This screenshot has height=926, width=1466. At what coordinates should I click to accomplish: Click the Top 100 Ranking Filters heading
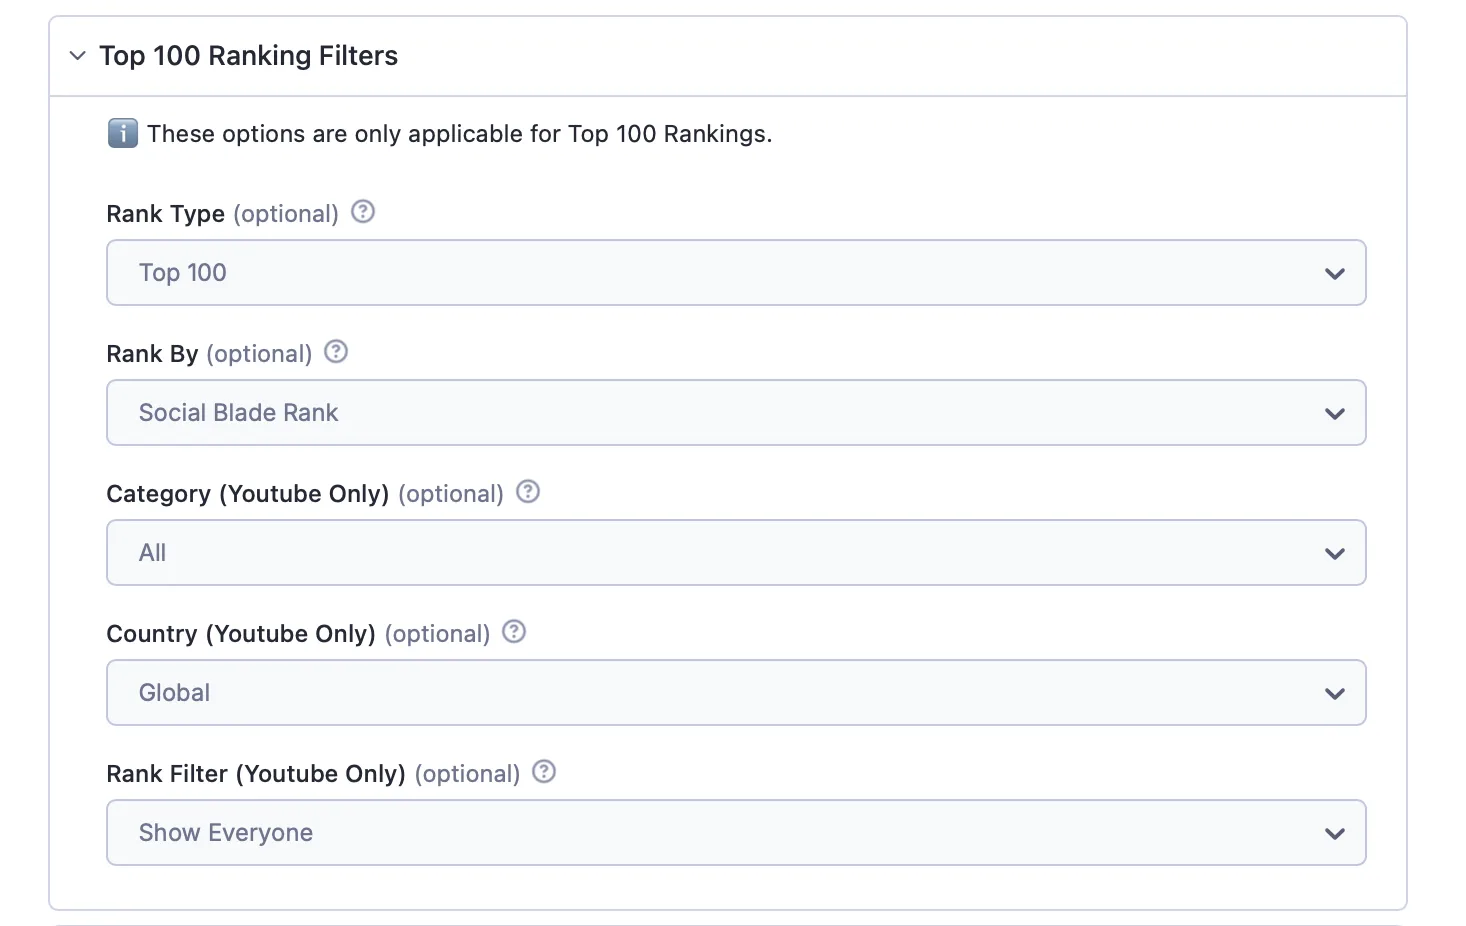tap(248, 56)
